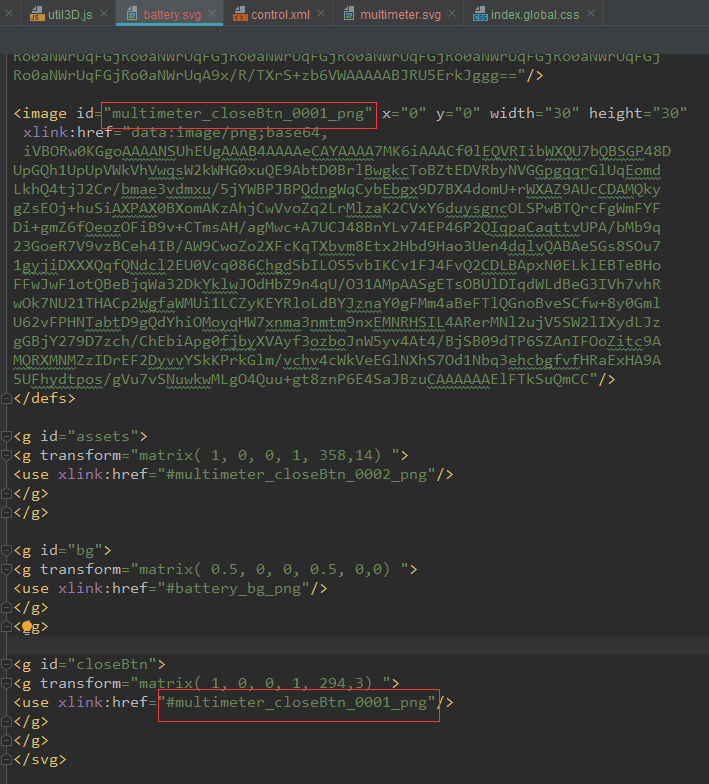Click the id "multimeter_closeBtn_0001_png" value
This screenshot has height=784, width=709.
coord(239,114)
